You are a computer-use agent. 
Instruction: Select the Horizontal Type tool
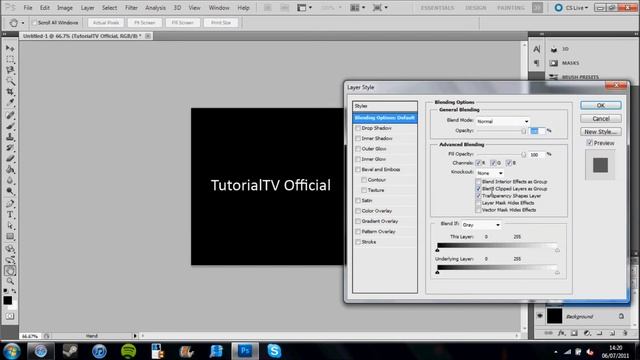(10, 215)
